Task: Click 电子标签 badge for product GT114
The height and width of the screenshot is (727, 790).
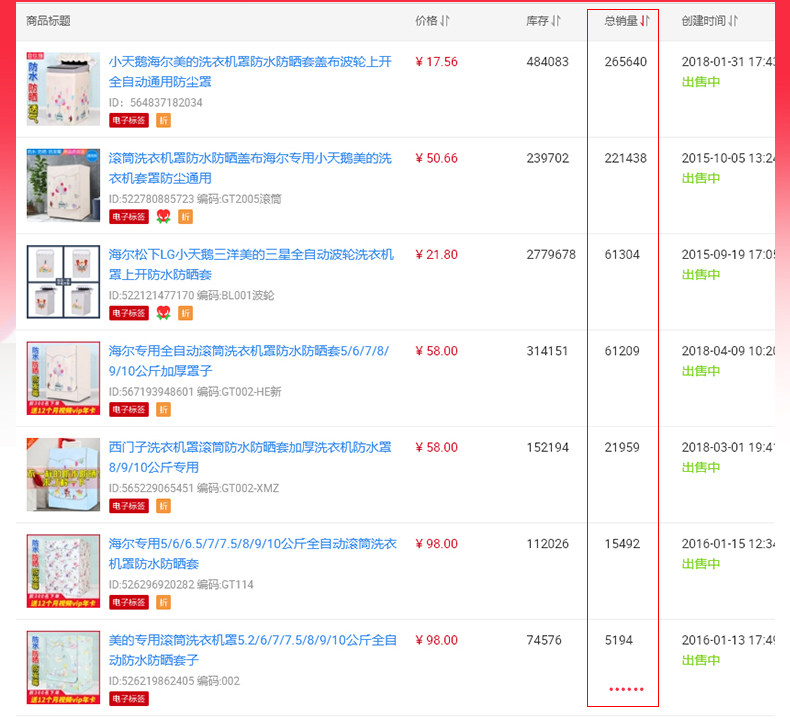Action: pyautogui.click(x=129, y=602)
